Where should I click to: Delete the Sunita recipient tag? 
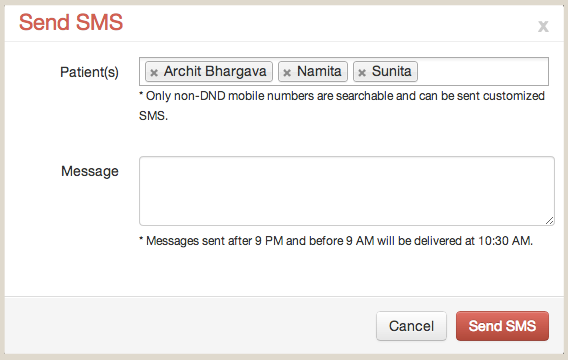(x=362, y=73)
